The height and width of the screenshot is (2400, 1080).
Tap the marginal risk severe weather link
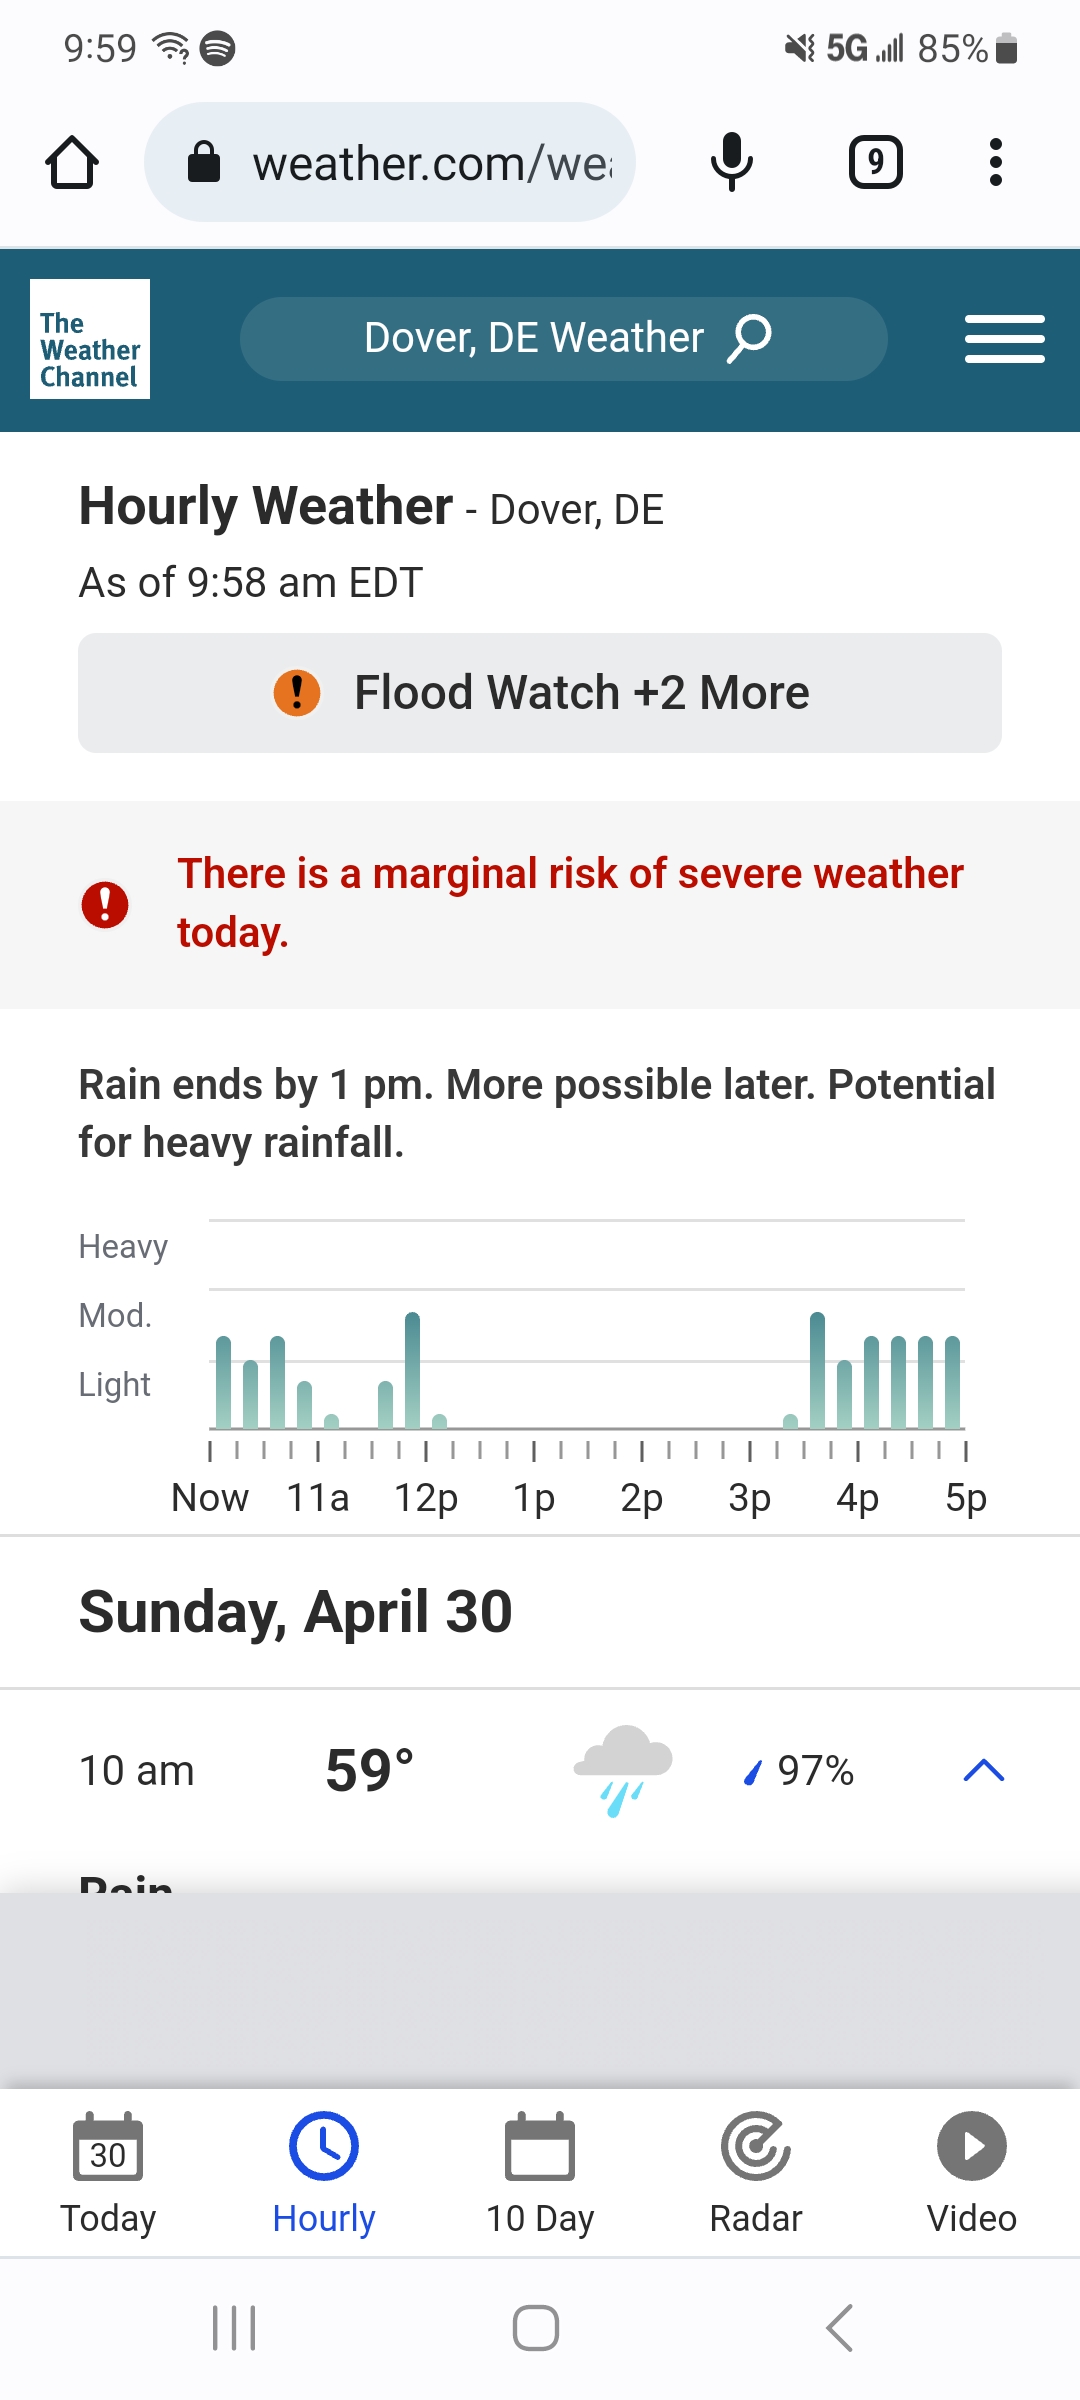pyautogui.click(x=570, y=902)
